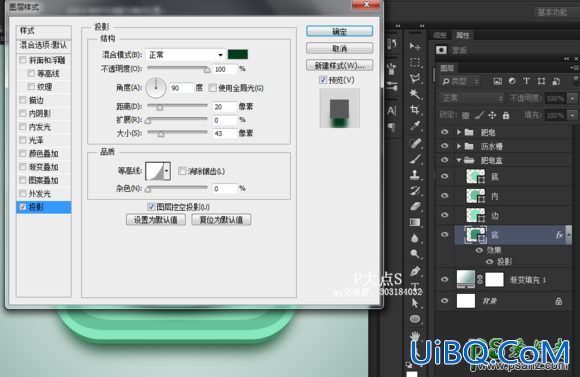Viewport: 580px width, 377px height.
Task: Select the Ellipse shape tool
Action: click(415, 319)
